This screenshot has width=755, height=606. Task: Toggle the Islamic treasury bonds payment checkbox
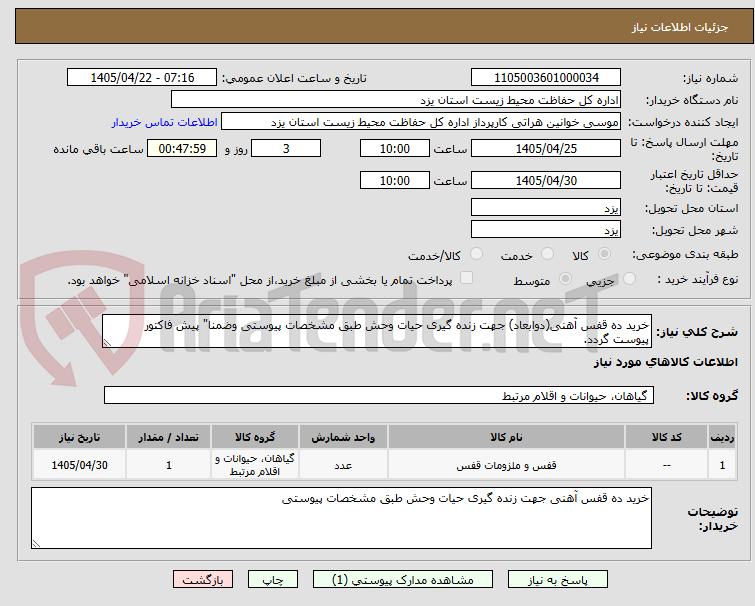tap(466, 278)
